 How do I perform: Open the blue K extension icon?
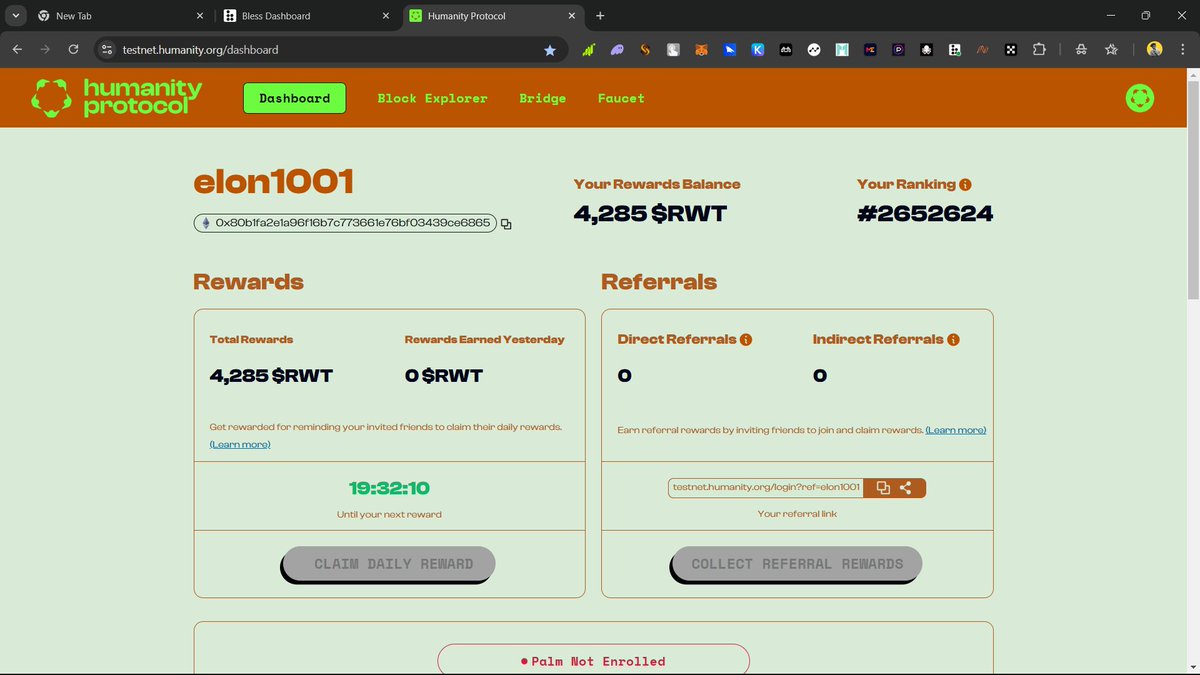click(x=758, y=49)
